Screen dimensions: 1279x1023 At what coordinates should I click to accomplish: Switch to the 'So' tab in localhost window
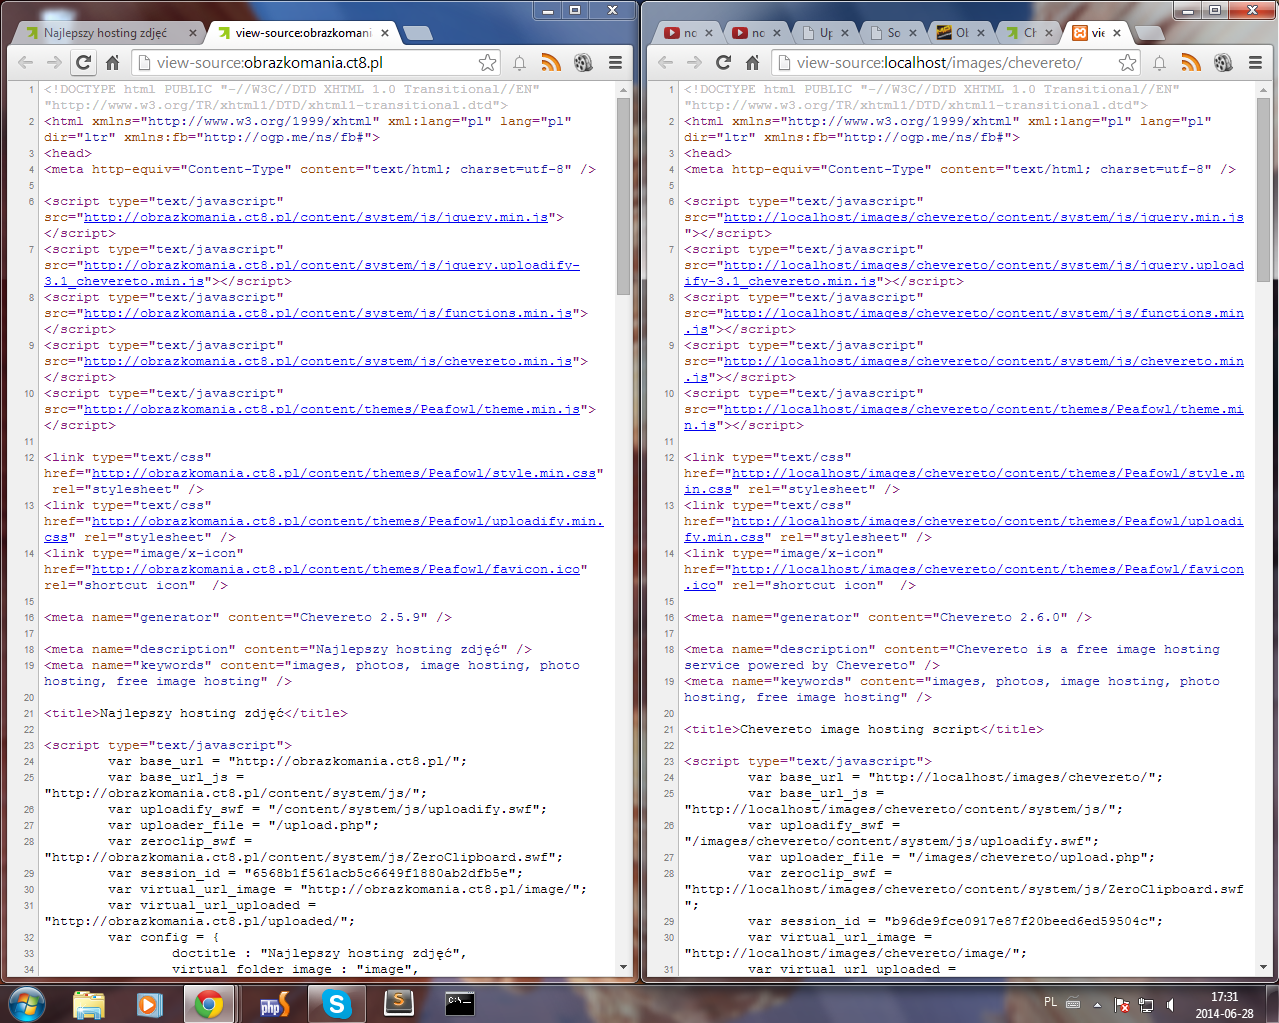(894, 33)
